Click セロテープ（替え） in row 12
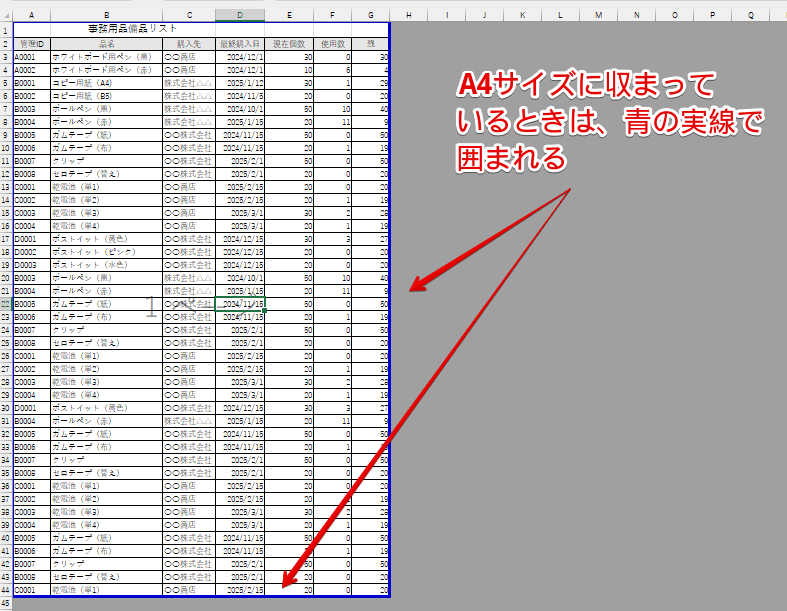This screenshot has width=787, height=611. 106,174
